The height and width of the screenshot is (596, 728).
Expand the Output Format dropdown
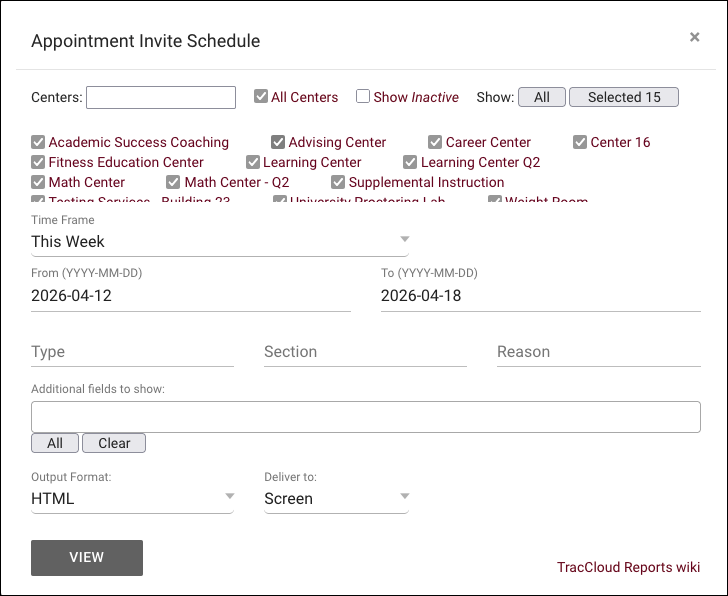pos(132,498)
